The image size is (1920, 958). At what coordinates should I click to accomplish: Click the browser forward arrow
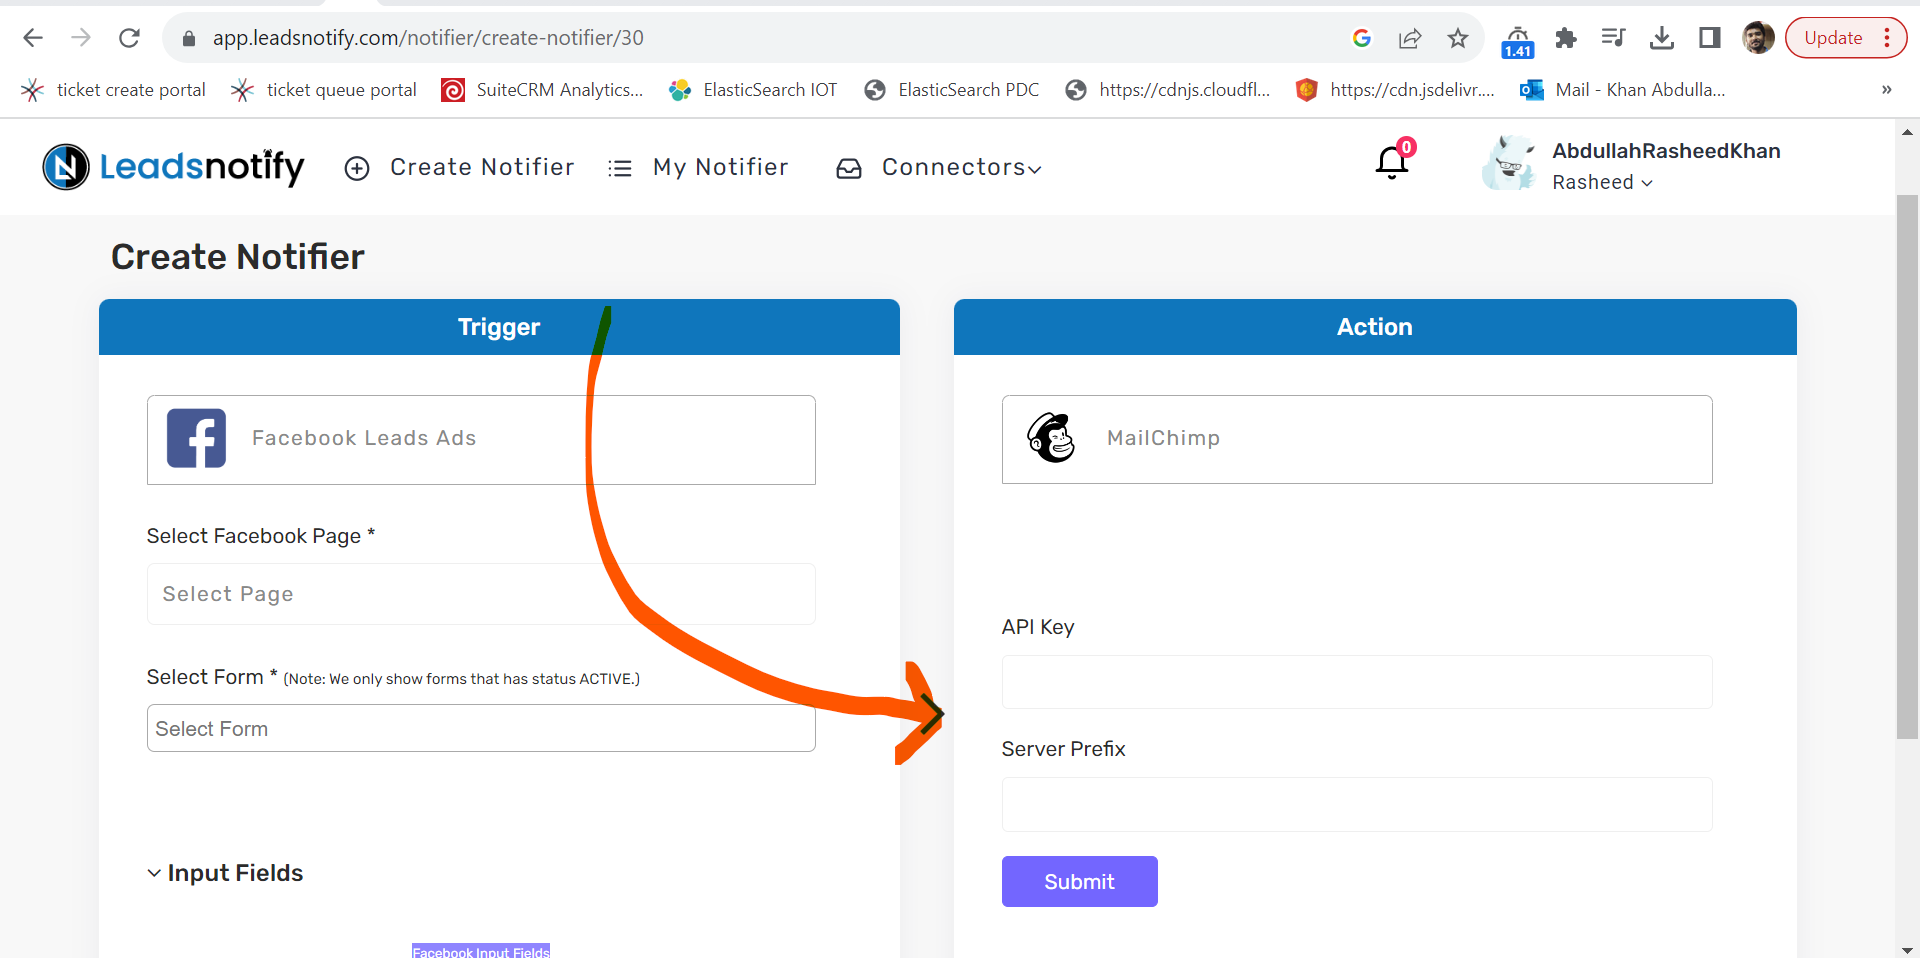click(x=81, y=38)
